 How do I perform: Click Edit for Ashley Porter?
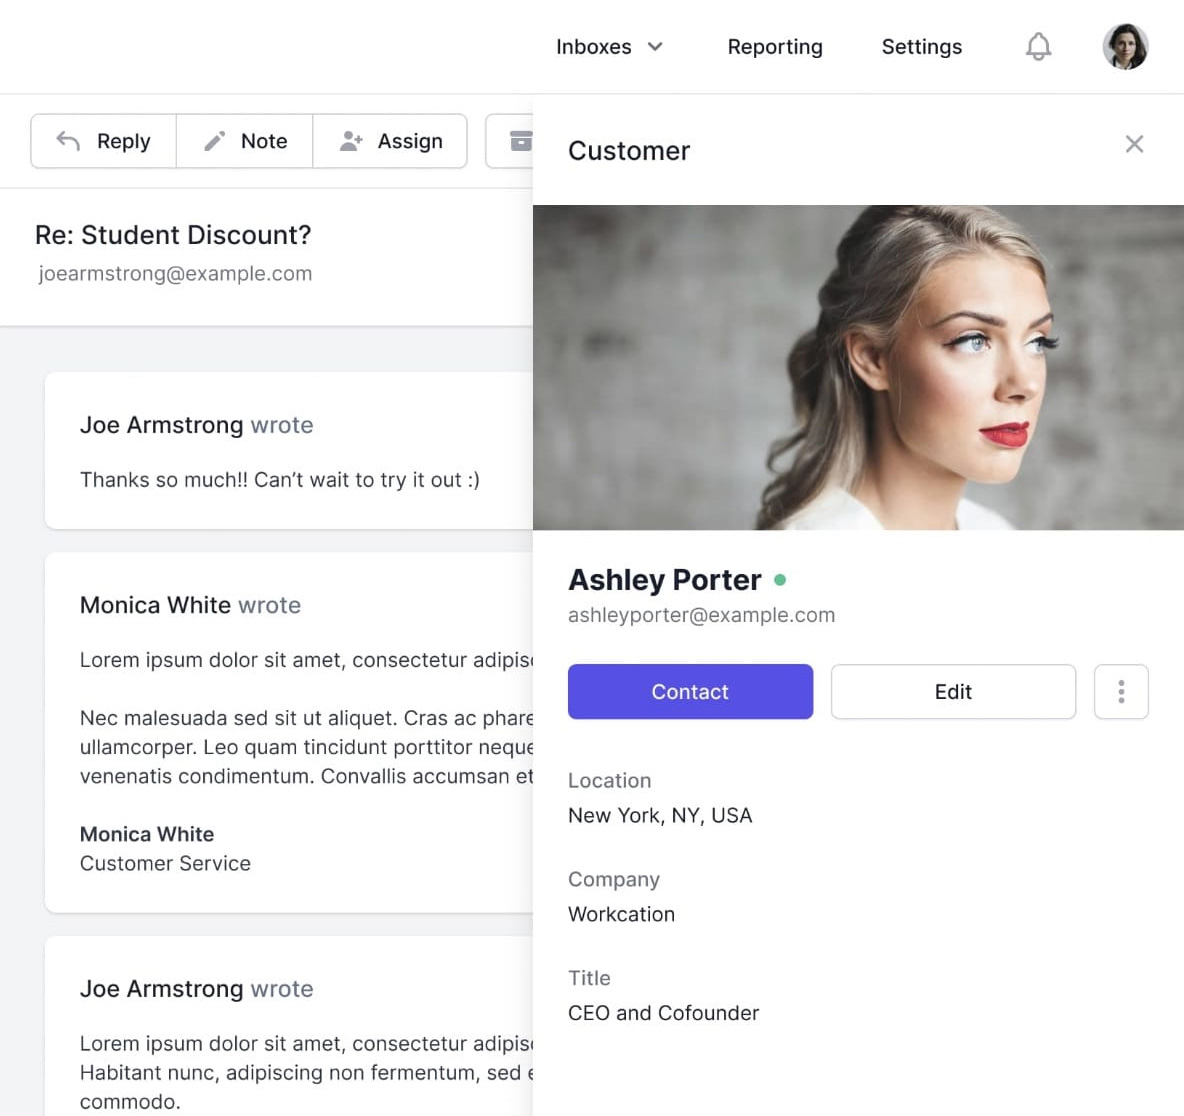[x=953, y=692]
